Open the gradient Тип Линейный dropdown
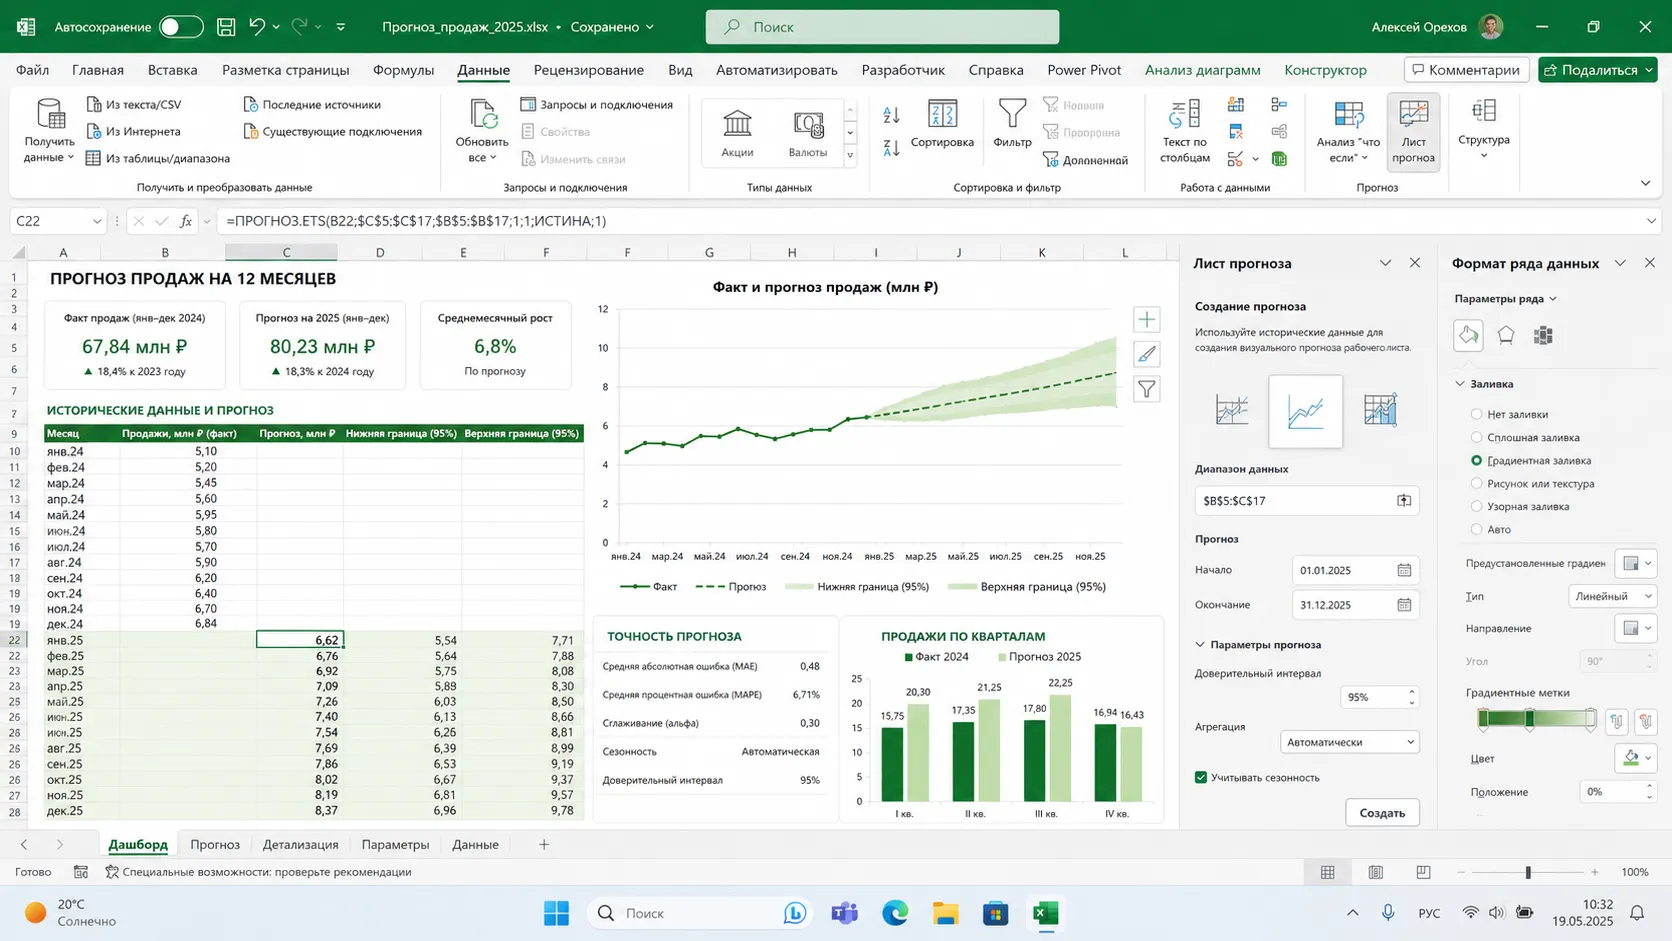1672x941 pixels. (1612, 596)
